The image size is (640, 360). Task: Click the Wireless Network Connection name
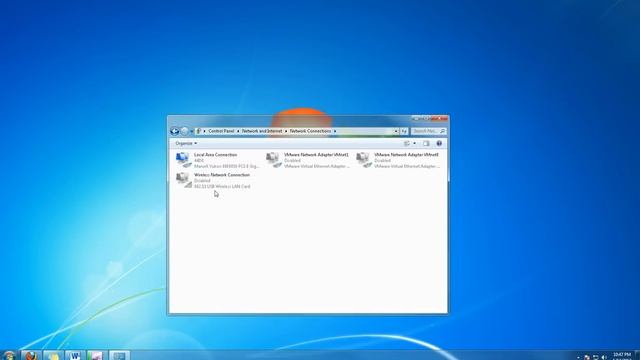pos(222,175)
